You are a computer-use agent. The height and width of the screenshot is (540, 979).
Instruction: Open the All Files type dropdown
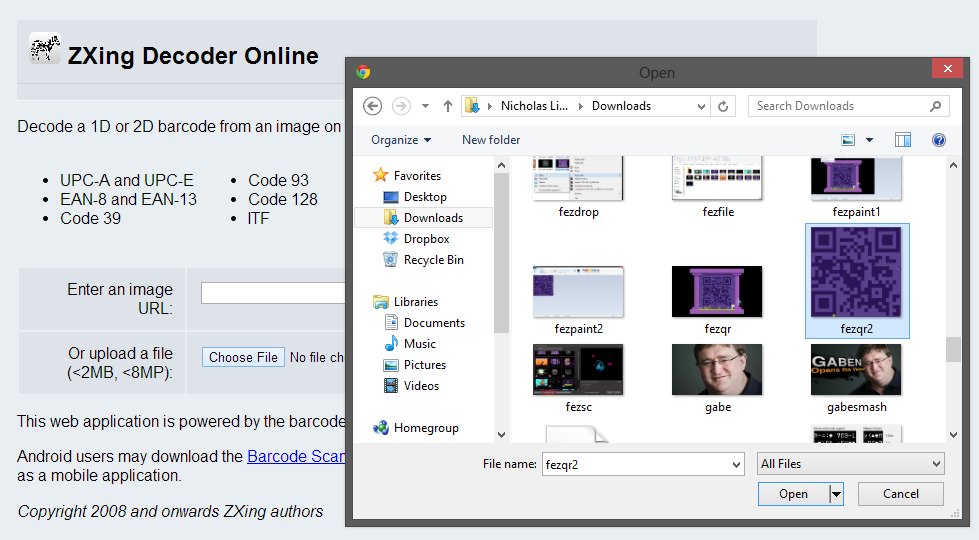tap(850, 464)
